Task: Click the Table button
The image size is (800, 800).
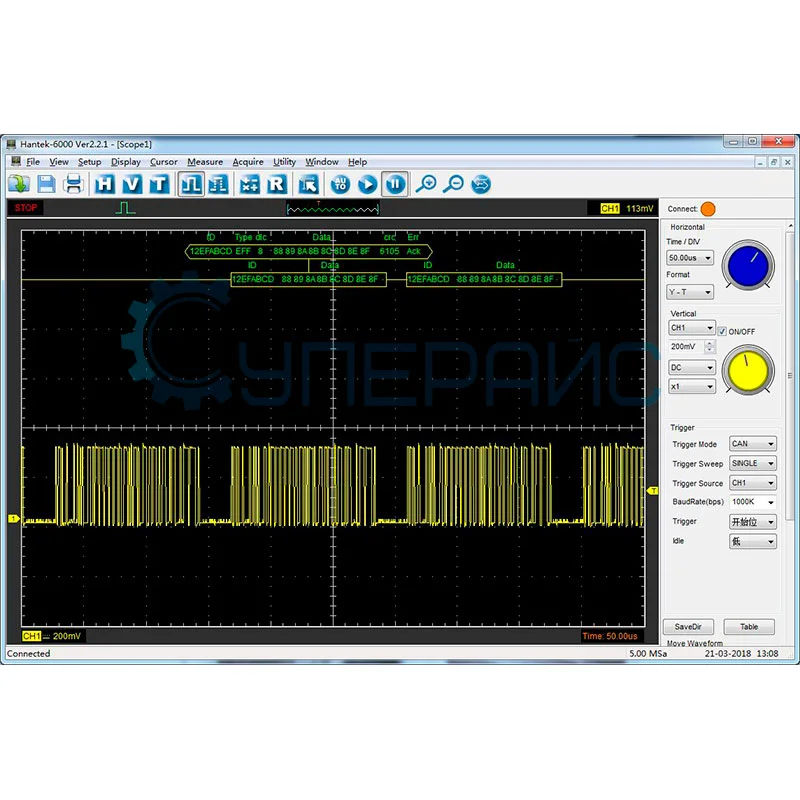Action: coord(748,627)
